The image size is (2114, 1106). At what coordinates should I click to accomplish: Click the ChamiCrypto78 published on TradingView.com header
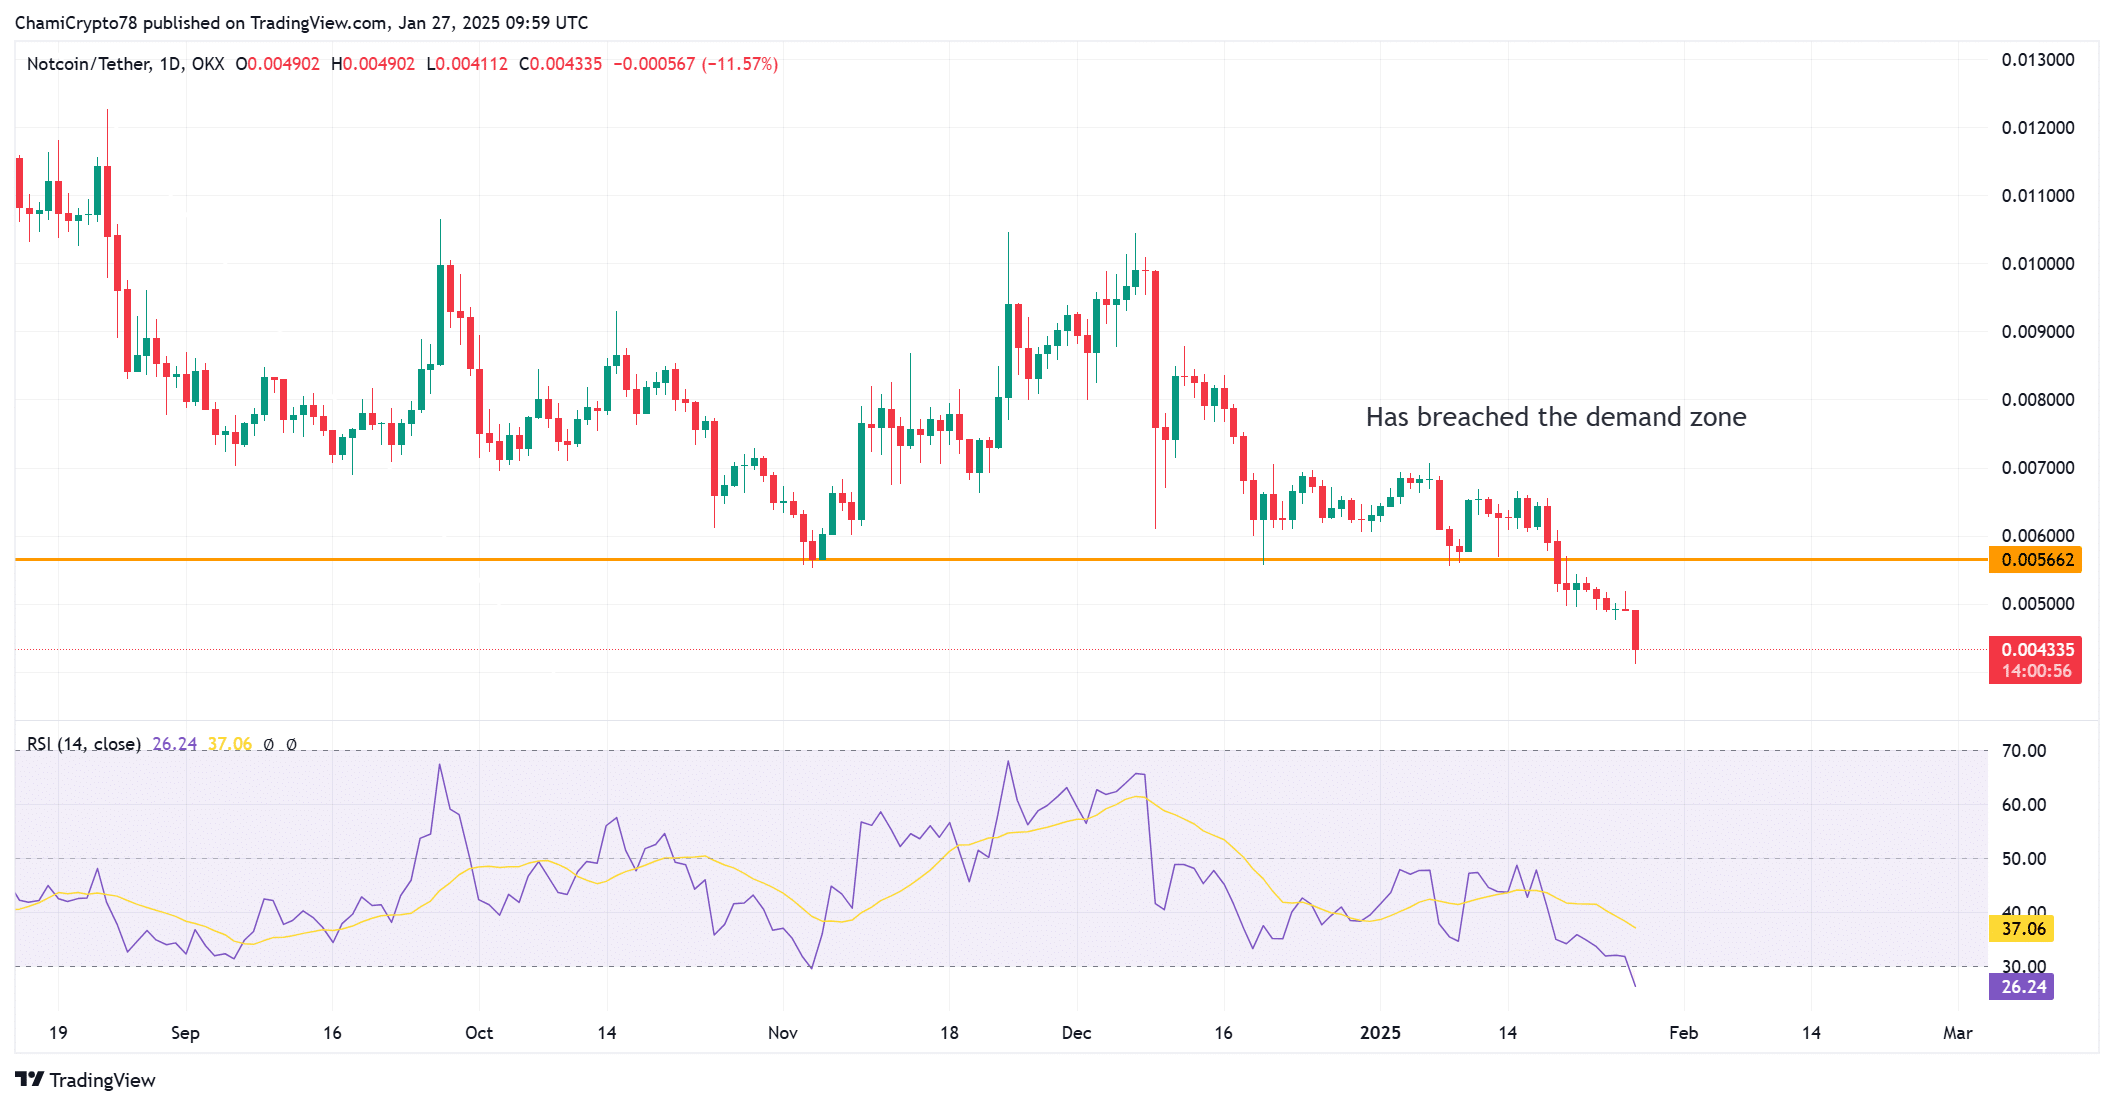[x=301, y=22]
